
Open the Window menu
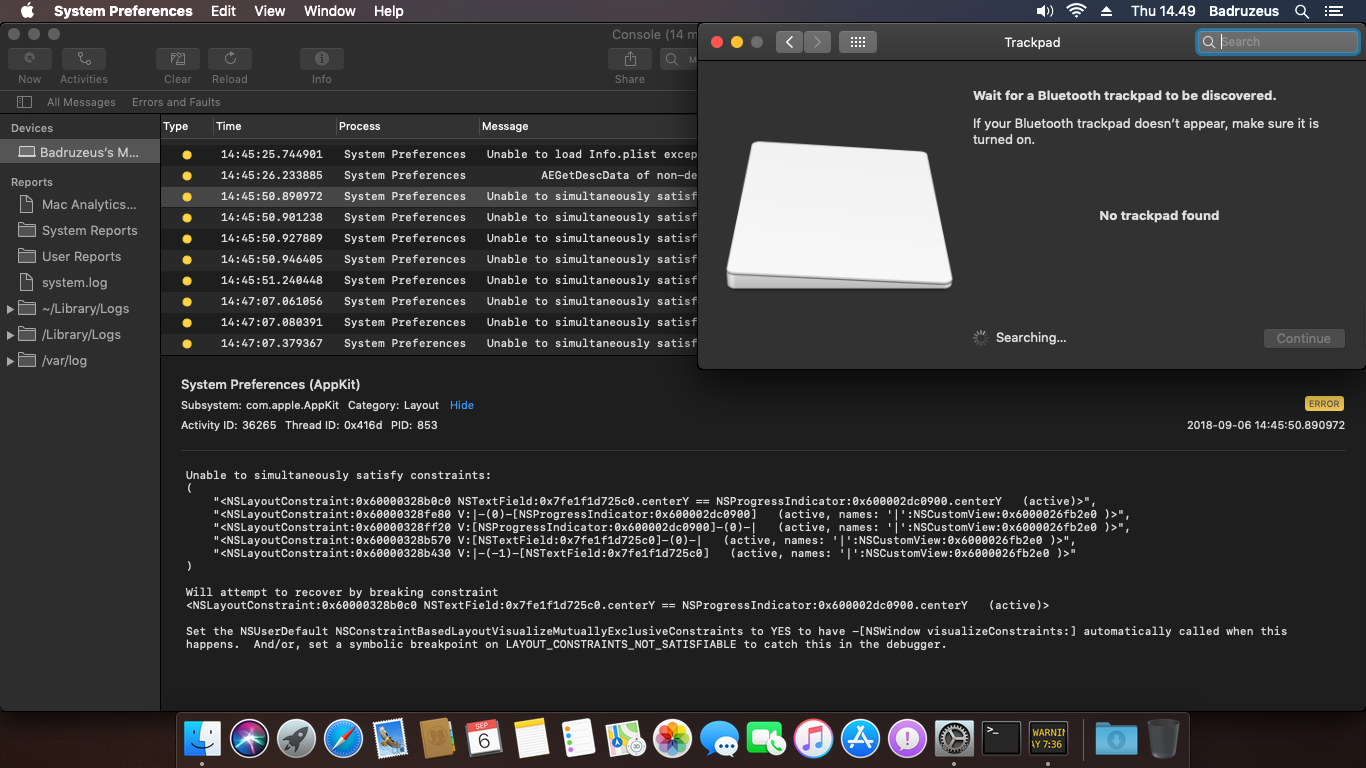coord(329,11)
